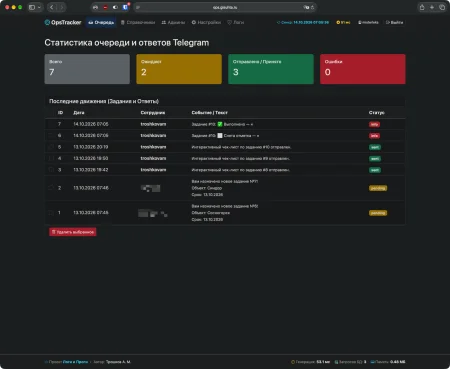This screenshot has width=450, height=369.
Task: Click the white square emoji in row 6 text
Action: coord(220,135)
